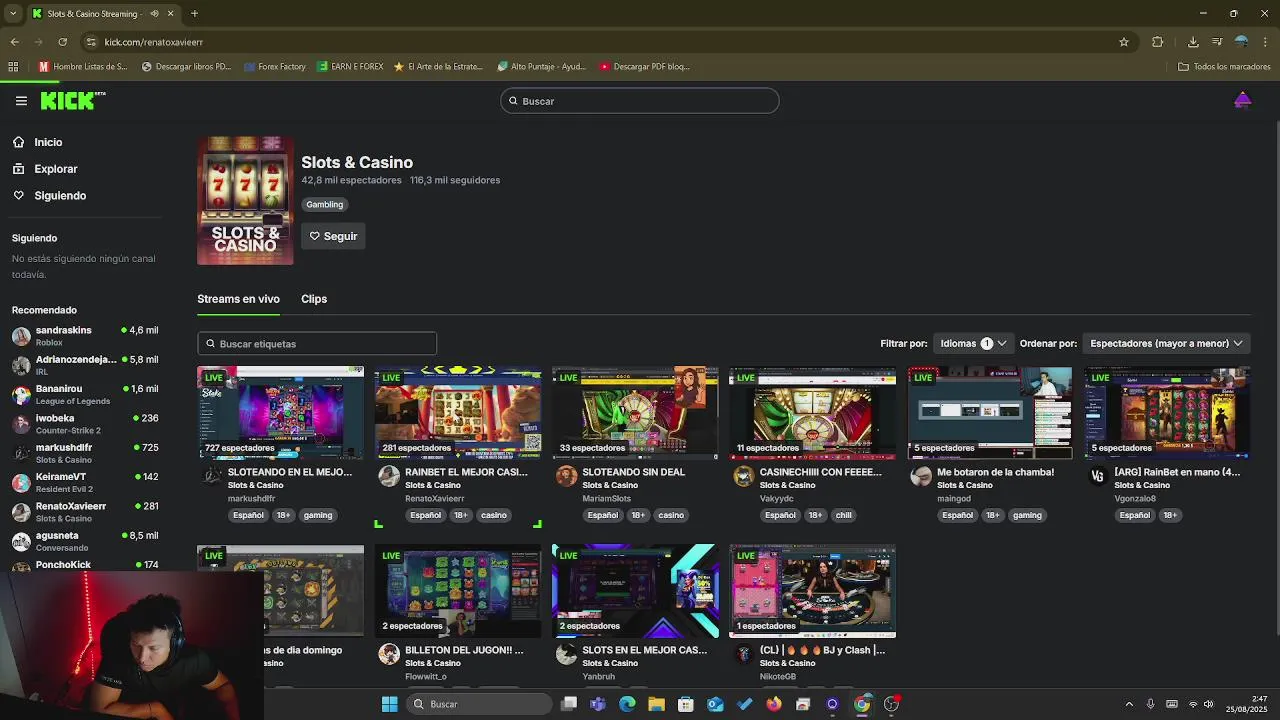Viewport: 1280px width, 720px height.
Task: Click the Buscar etiquetas tag search field
Action: tap(317, 343)
